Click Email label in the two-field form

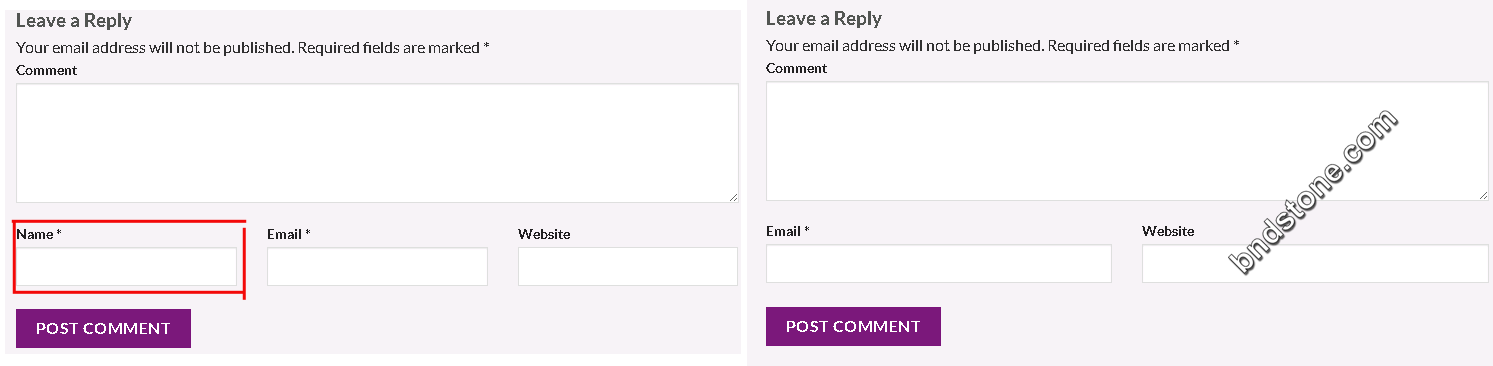(788, 231)
